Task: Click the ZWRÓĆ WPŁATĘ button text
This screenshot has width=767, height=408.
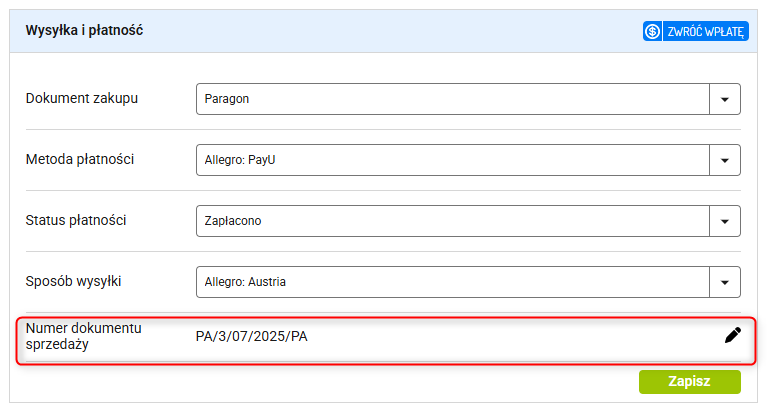Action: tap(705, 32)
